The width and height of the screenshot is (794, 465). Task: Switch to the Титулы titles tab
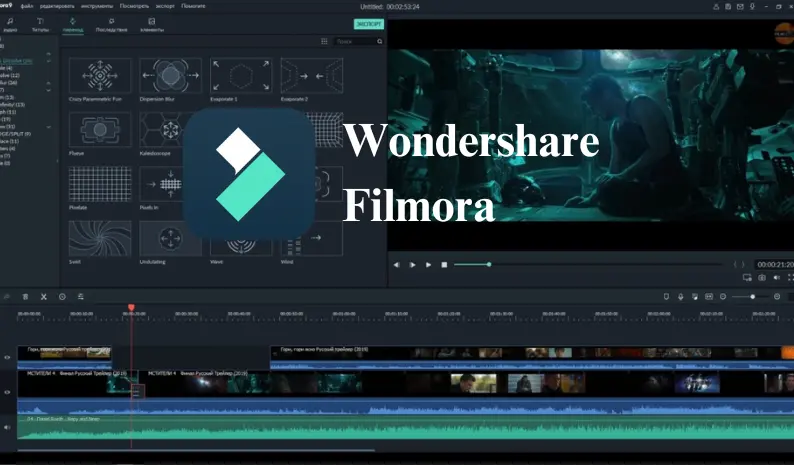[40, 25]
